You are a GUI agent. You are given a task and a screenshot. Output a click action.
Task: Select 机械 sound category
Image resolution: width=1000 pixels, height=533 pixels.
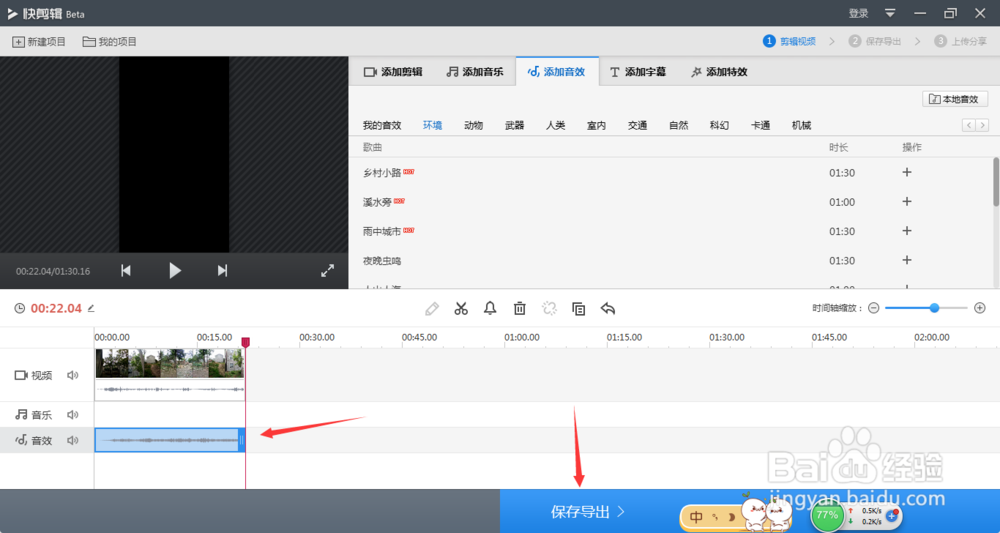tap(801, 126)
